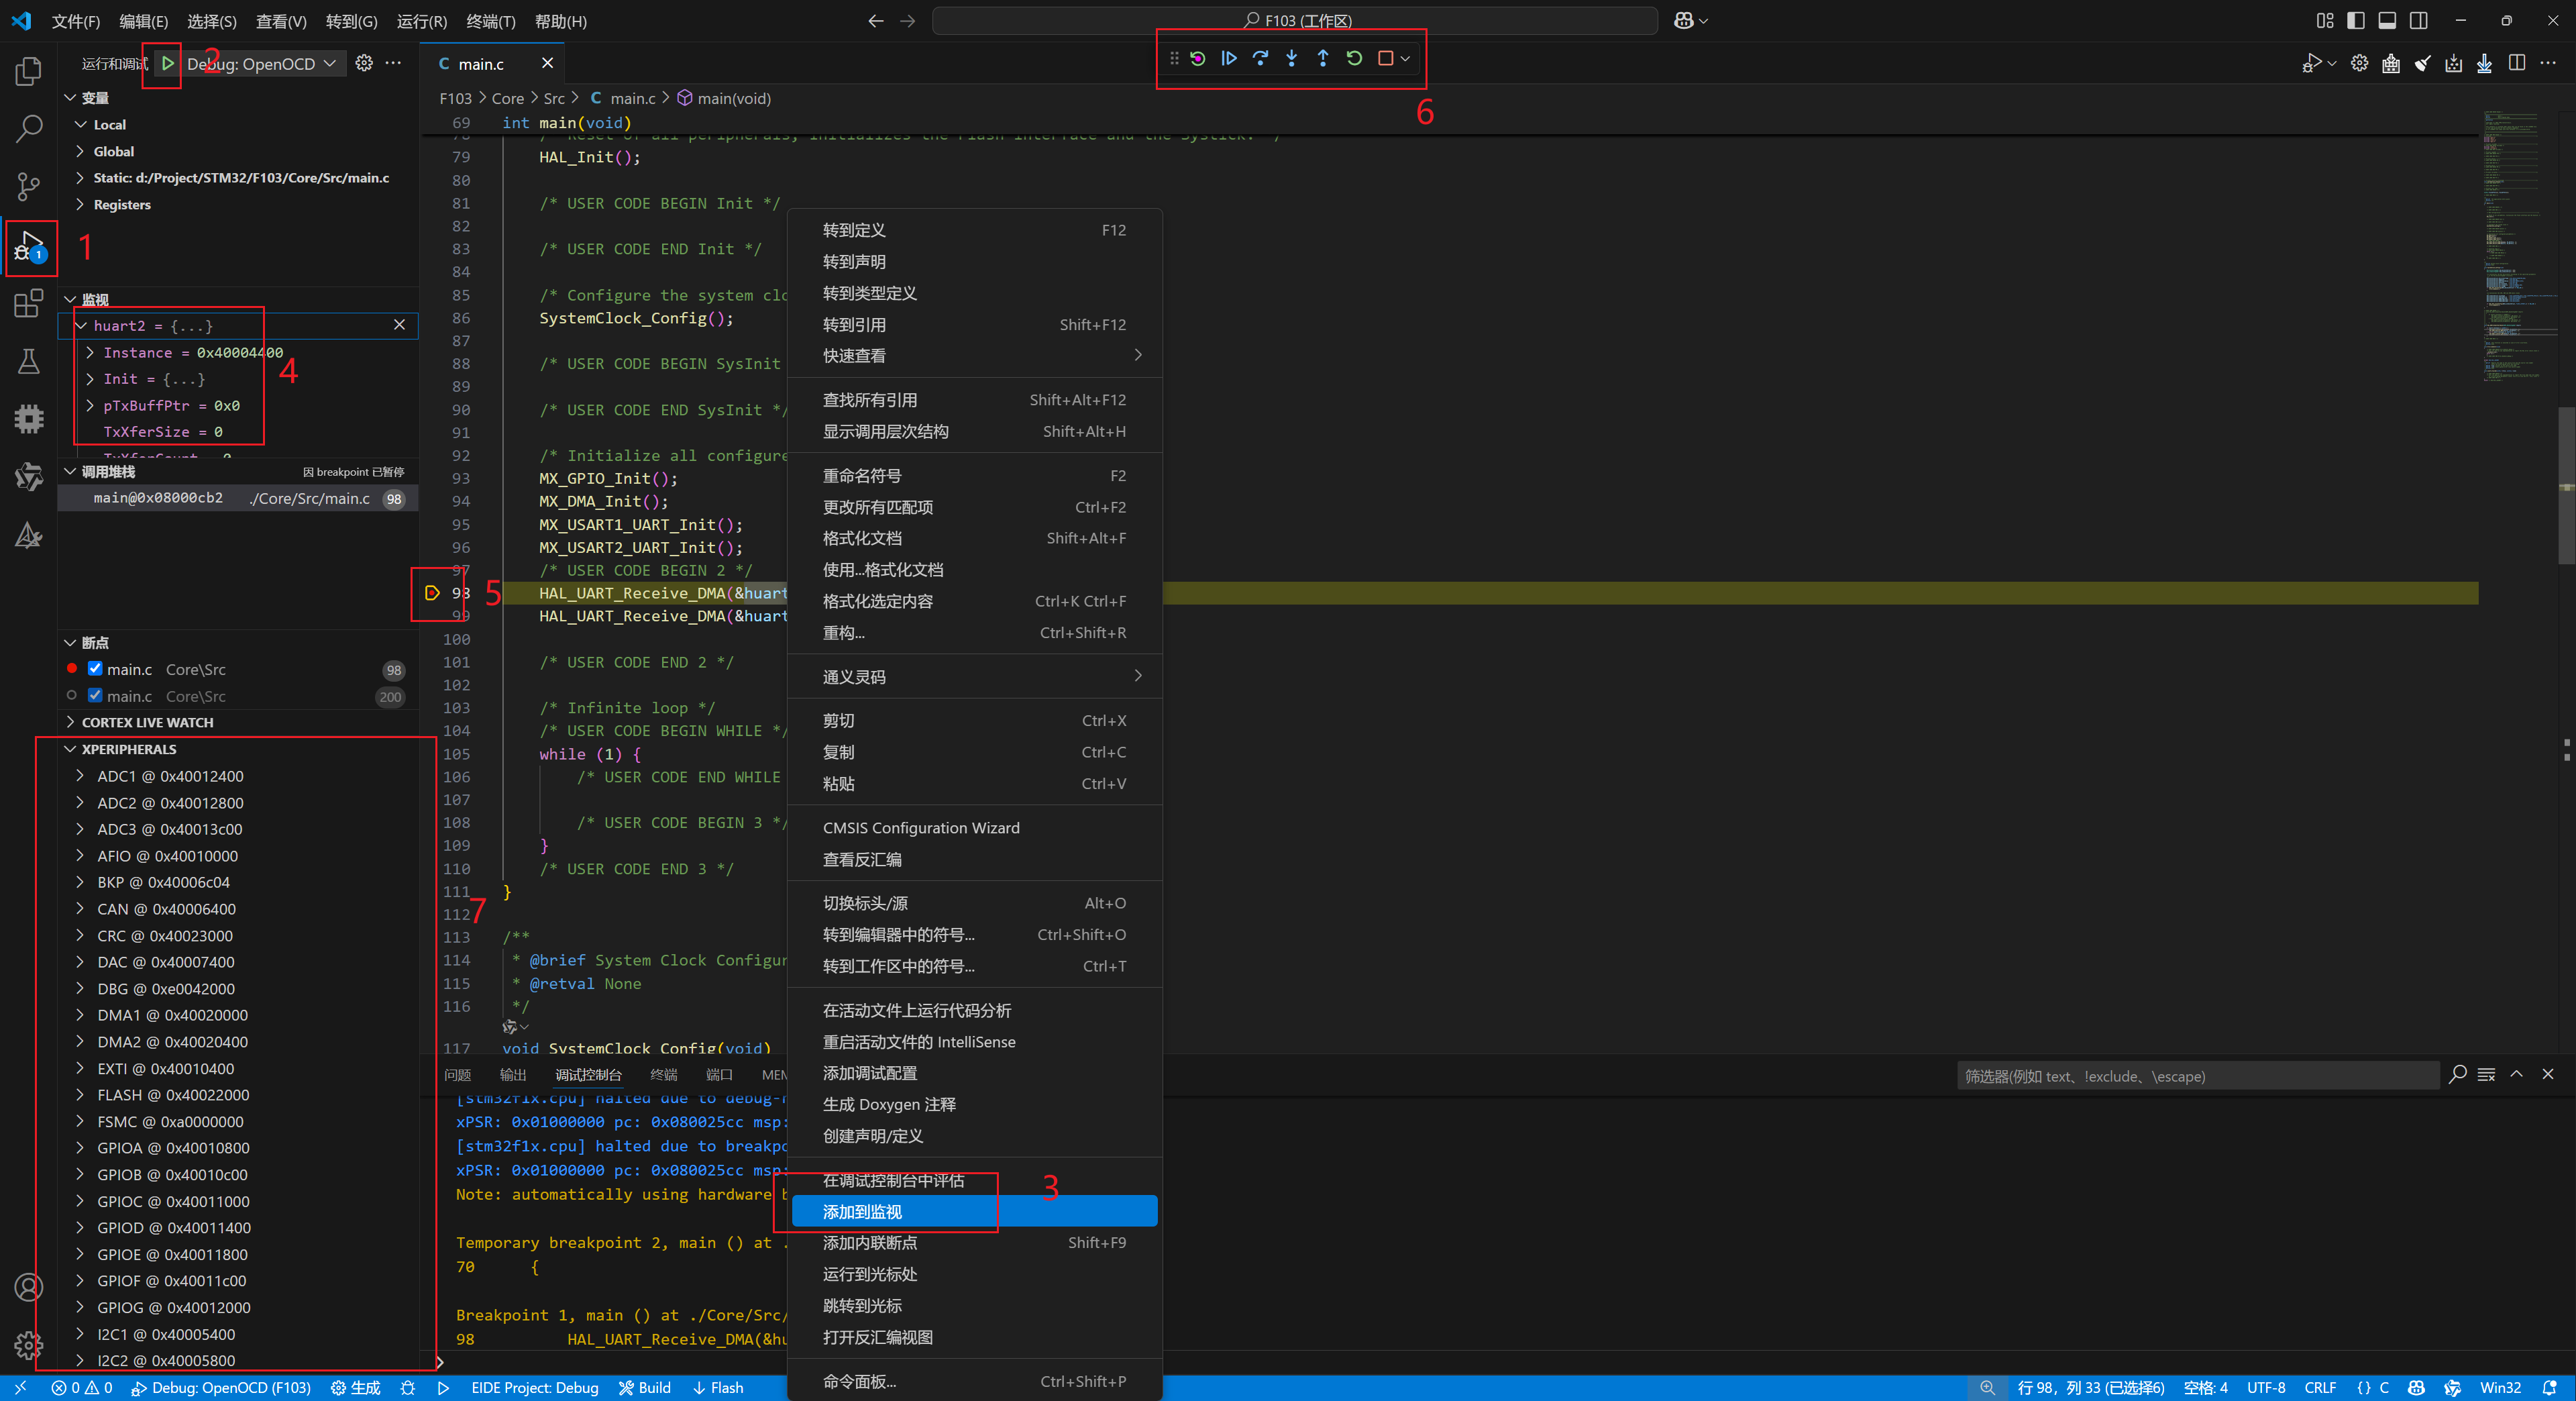2576x1401 pixels.
Task: Select the main@0x08000cb2 call stack frame
Action: pos(238,498)
